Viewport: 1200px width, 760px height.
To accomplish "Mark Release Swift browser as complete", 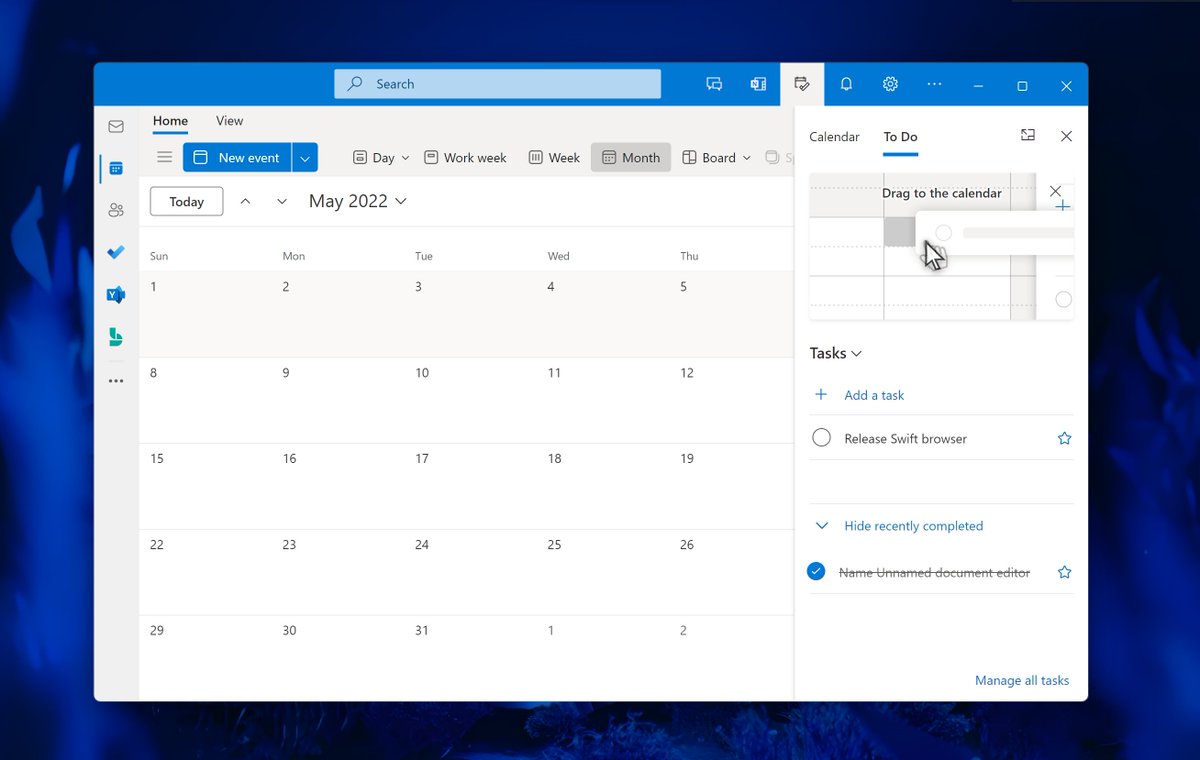I will tap(821, 438).
